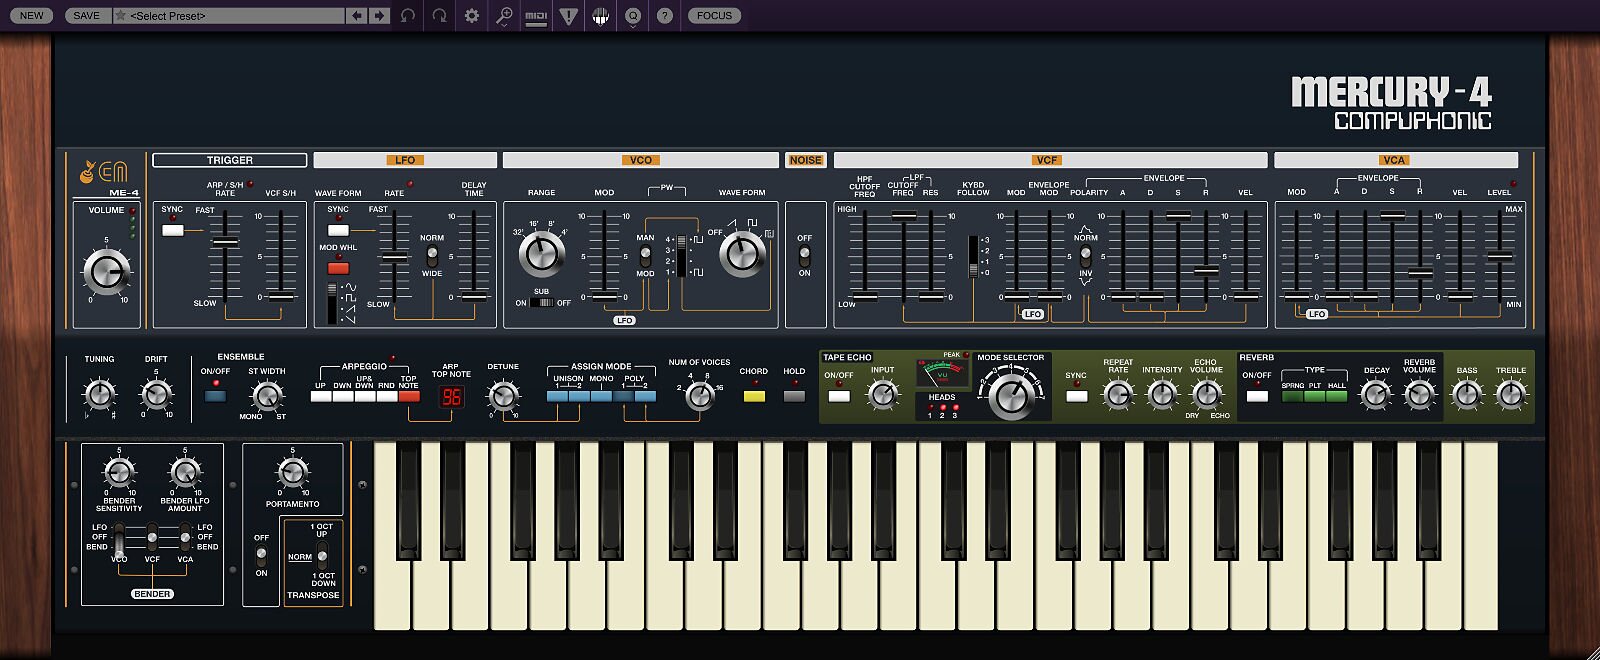The width and height of the screenshot is (1600, 660).
Task: Click the warning triangle panic icon
Action: (x=568, y=16)
